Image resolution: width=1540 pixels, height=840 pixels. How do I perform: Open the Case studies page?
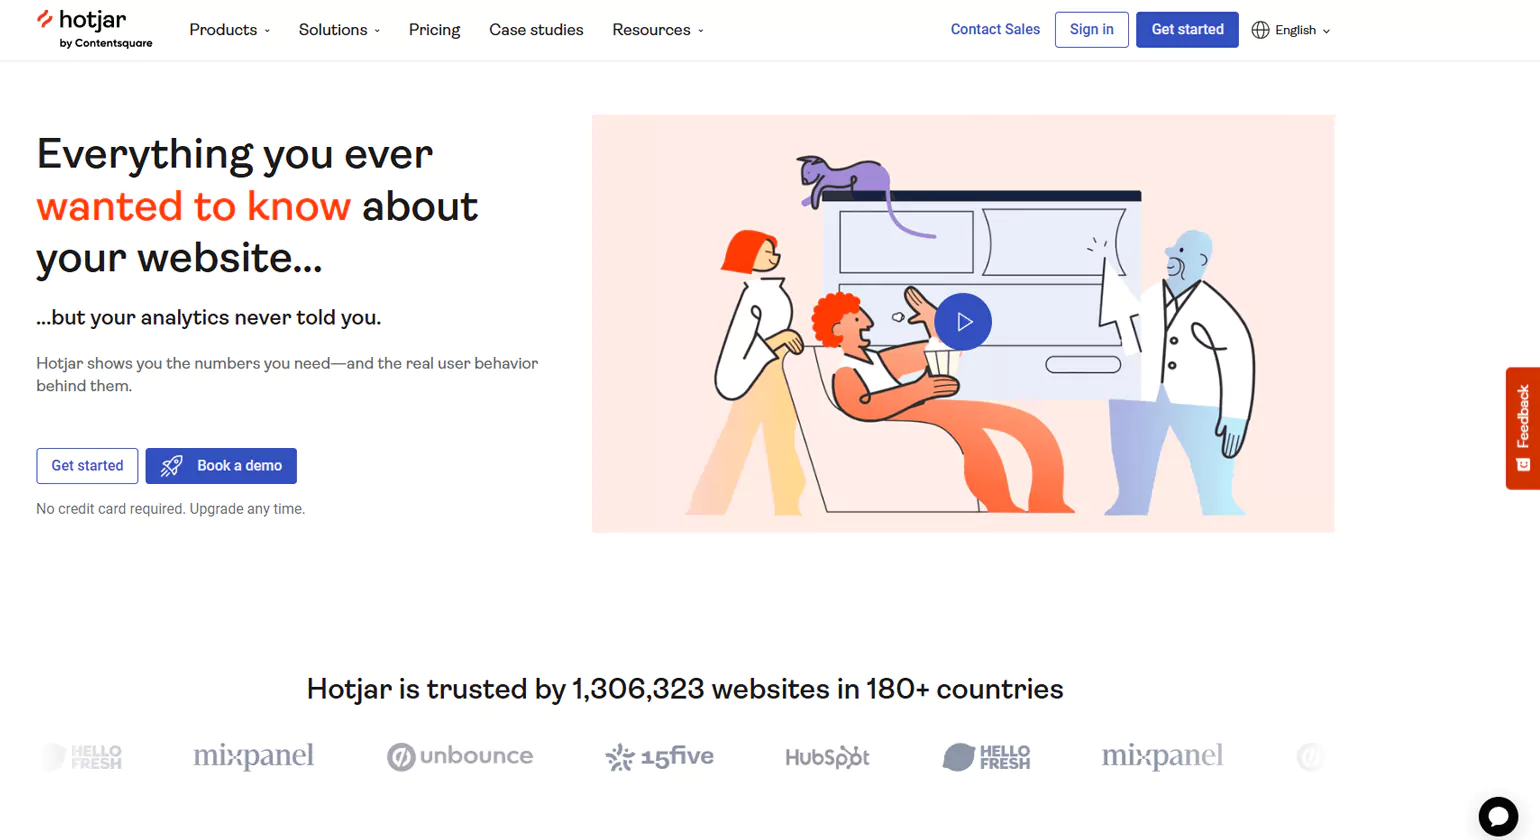click(x=536, y=30)
